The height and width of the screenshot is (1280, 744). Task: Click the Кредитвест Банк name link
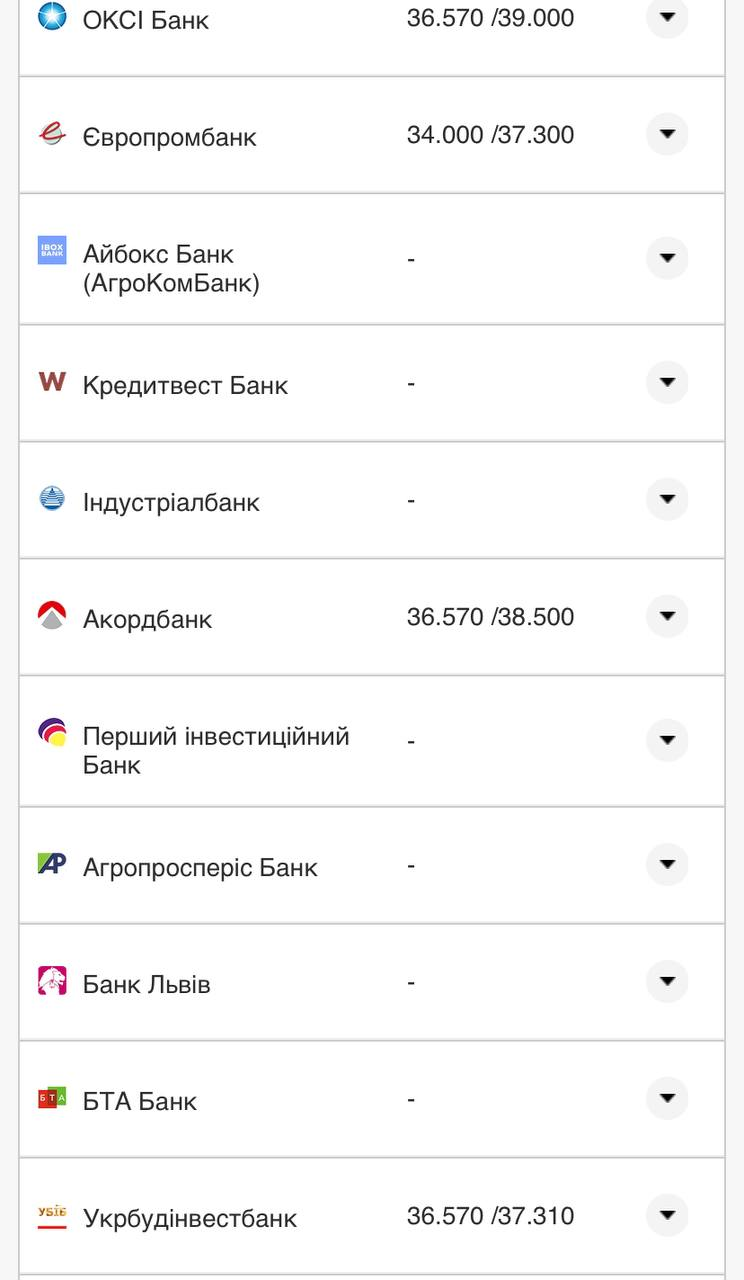click(183, 383)
